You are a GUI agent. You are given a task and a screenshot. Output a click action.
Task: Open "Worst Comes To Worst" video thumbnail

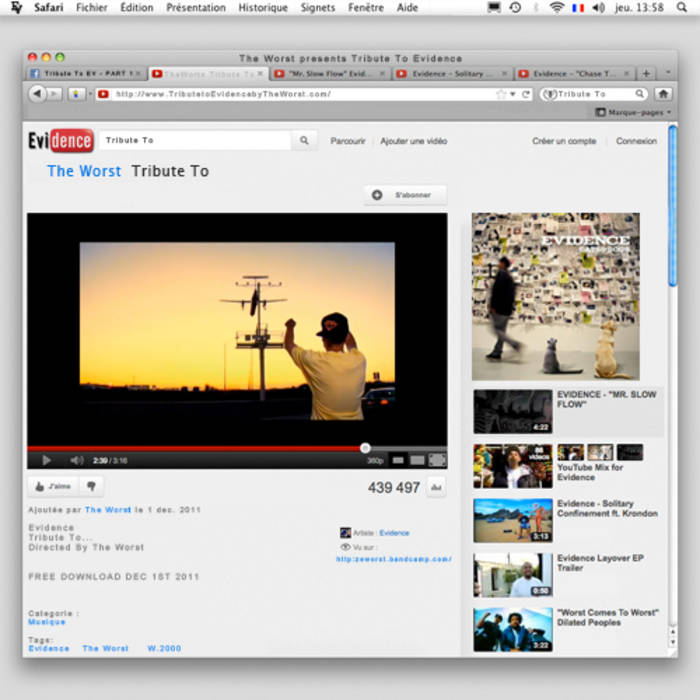(x=512, y=629)
